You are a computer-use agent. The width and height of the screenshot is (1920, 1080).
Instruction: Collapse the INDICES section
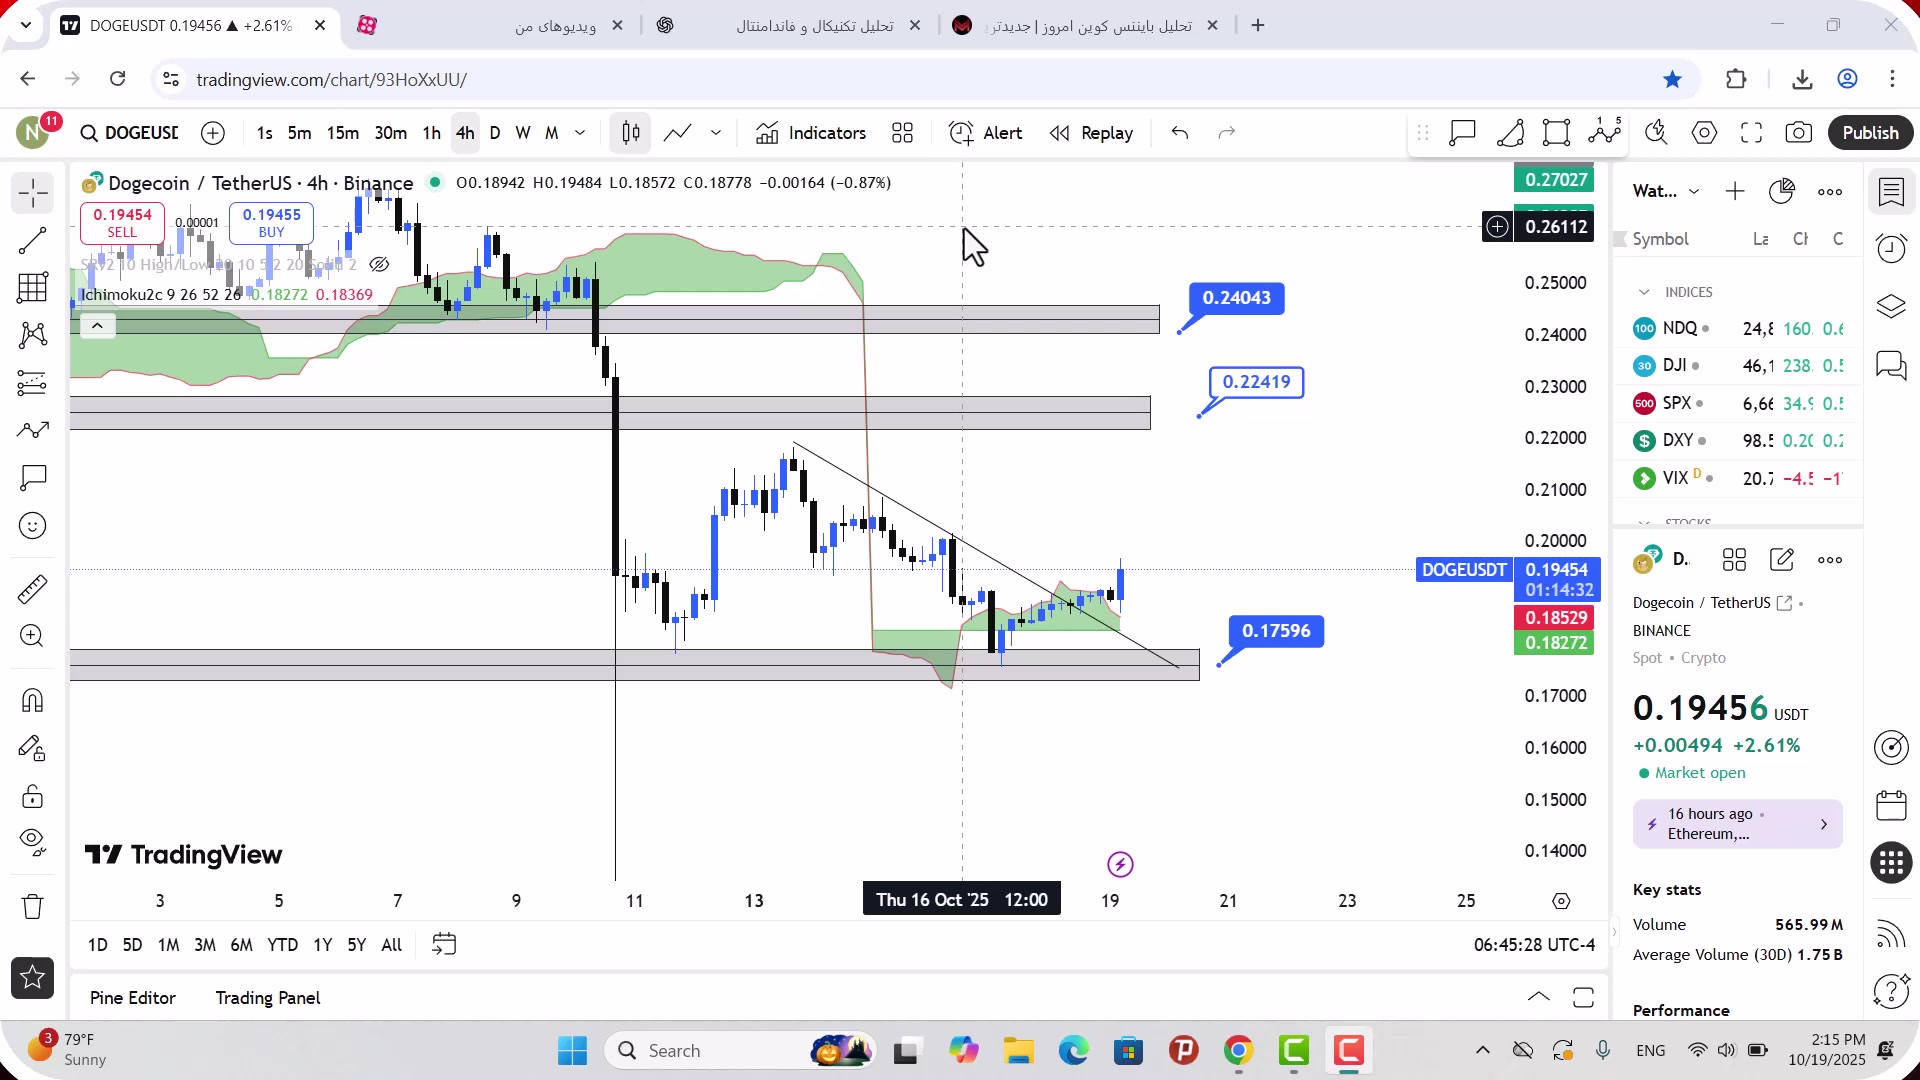1644,292
